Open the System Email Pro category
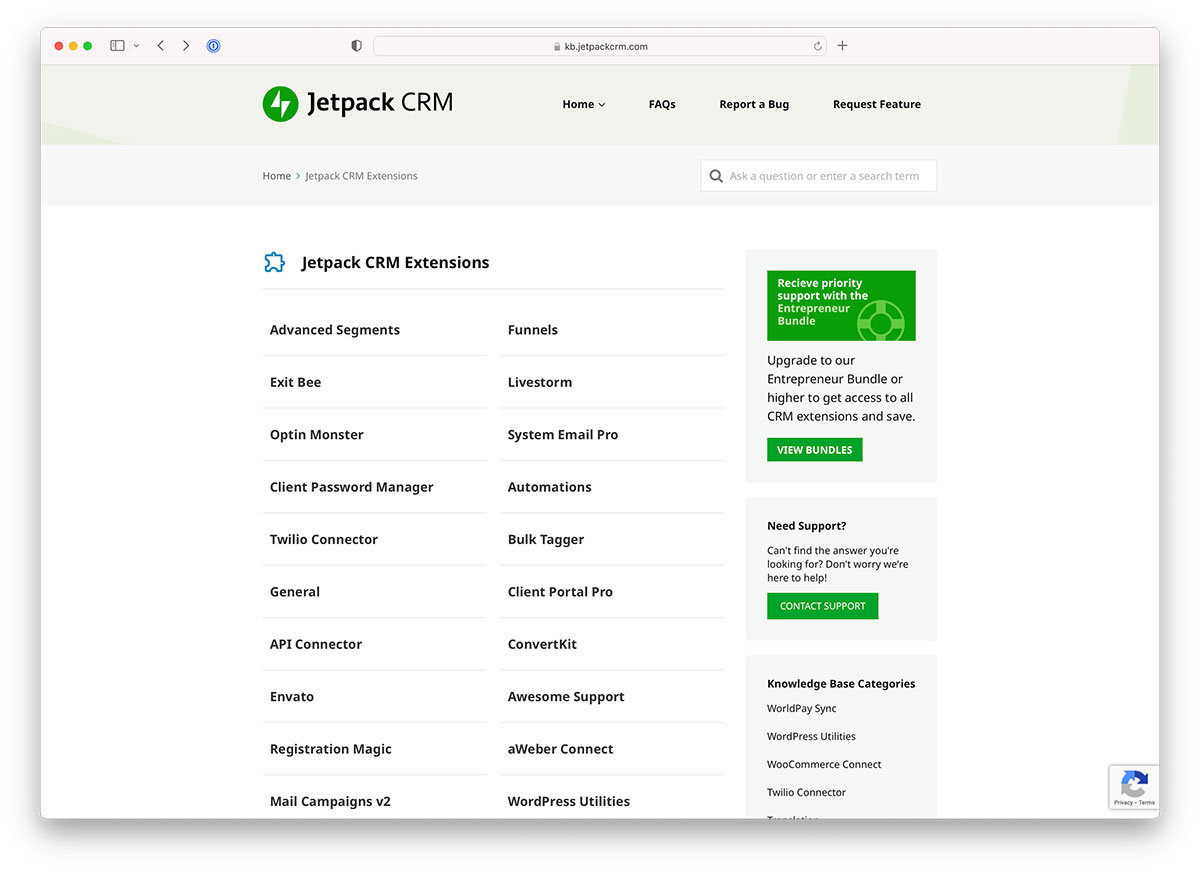 (x=563, y=435)
